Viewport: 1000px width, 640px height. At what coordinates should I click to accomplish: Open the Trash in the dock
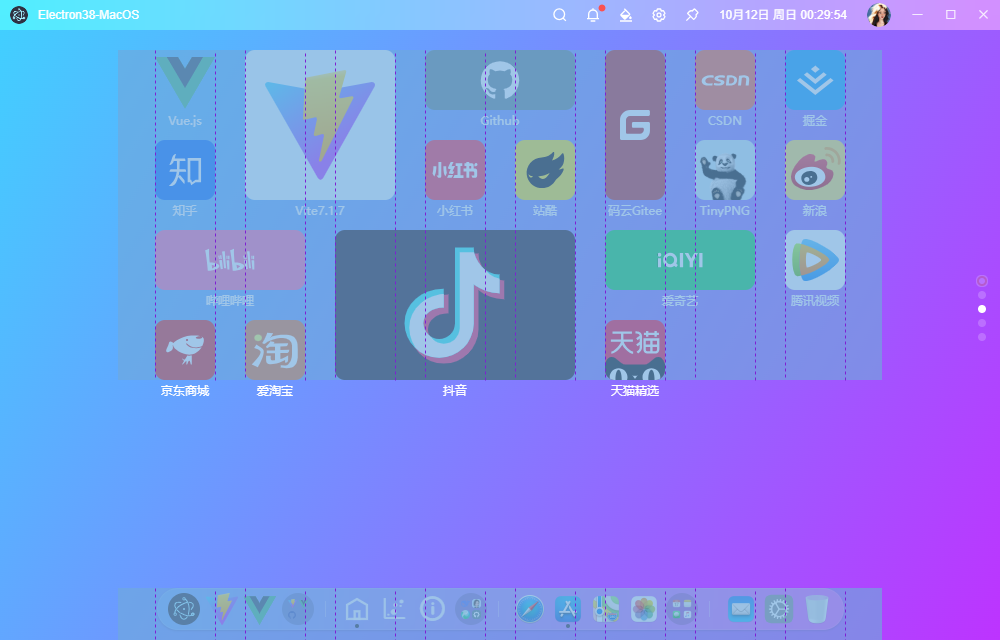pos(817,609)
